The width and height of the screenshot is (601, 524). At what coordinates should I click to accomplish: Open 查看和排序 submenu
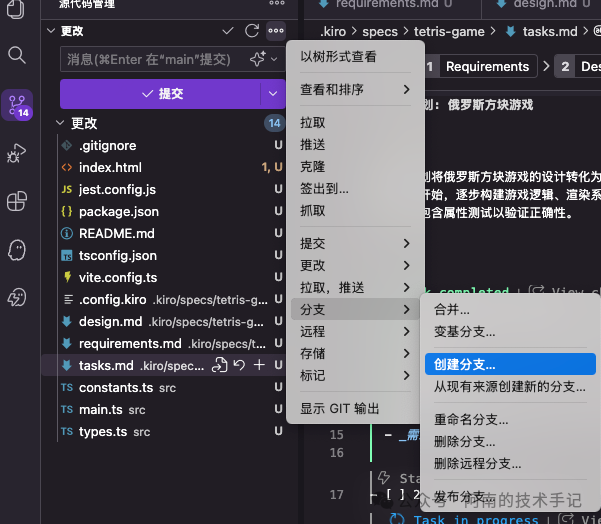(x=355, y=90)
